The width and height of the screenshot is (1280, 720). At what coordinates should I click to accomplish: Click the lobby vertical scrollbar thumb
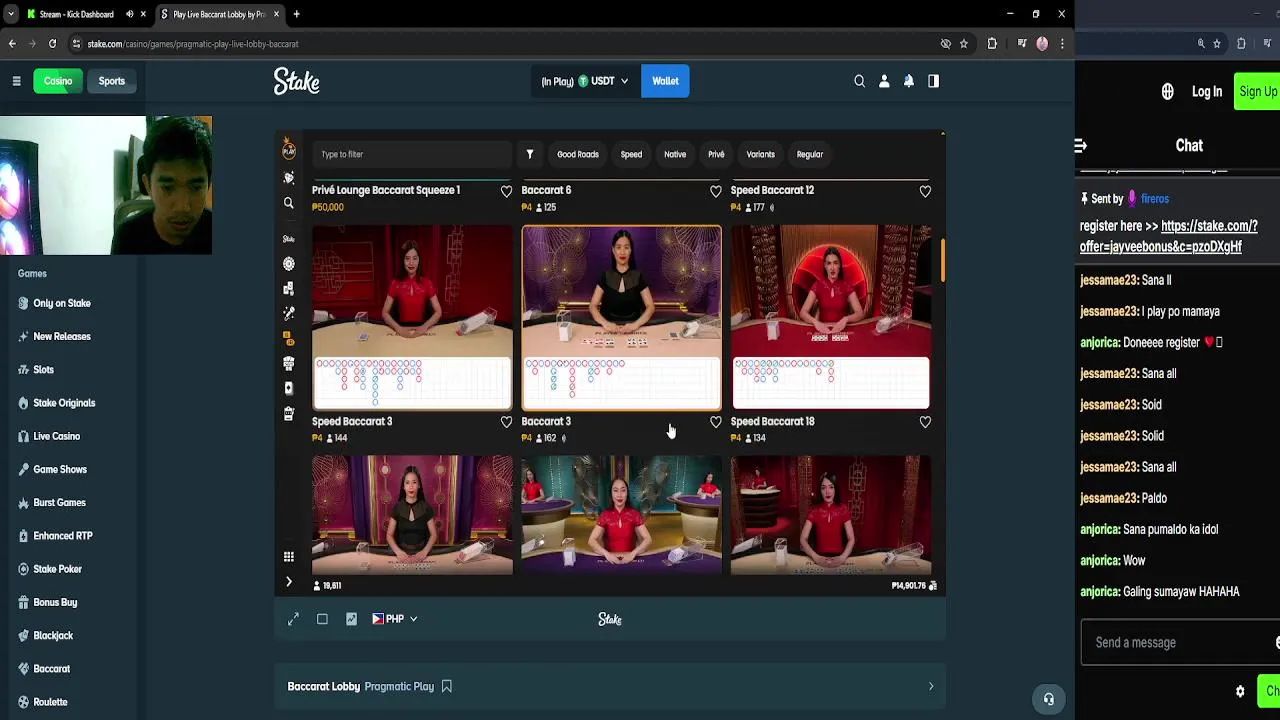[941, 258]
